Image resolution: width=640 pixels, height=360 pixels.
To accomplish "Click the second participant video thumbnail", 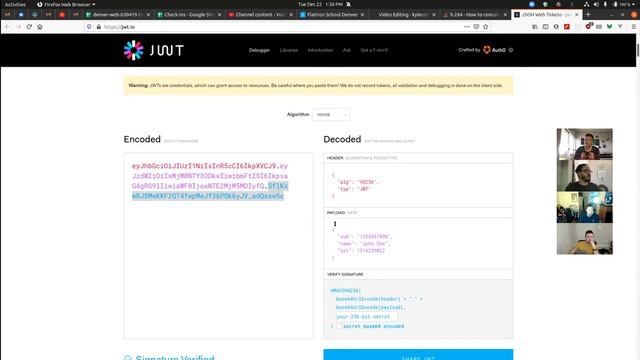I will (584, 175).
